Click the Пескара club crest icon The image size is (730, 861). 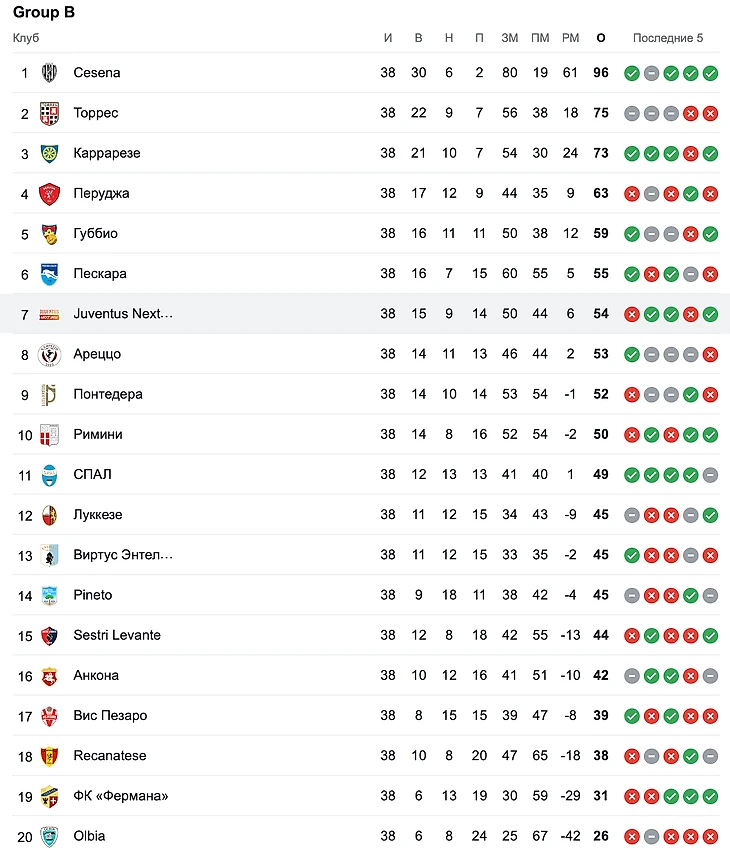(49, 274)
